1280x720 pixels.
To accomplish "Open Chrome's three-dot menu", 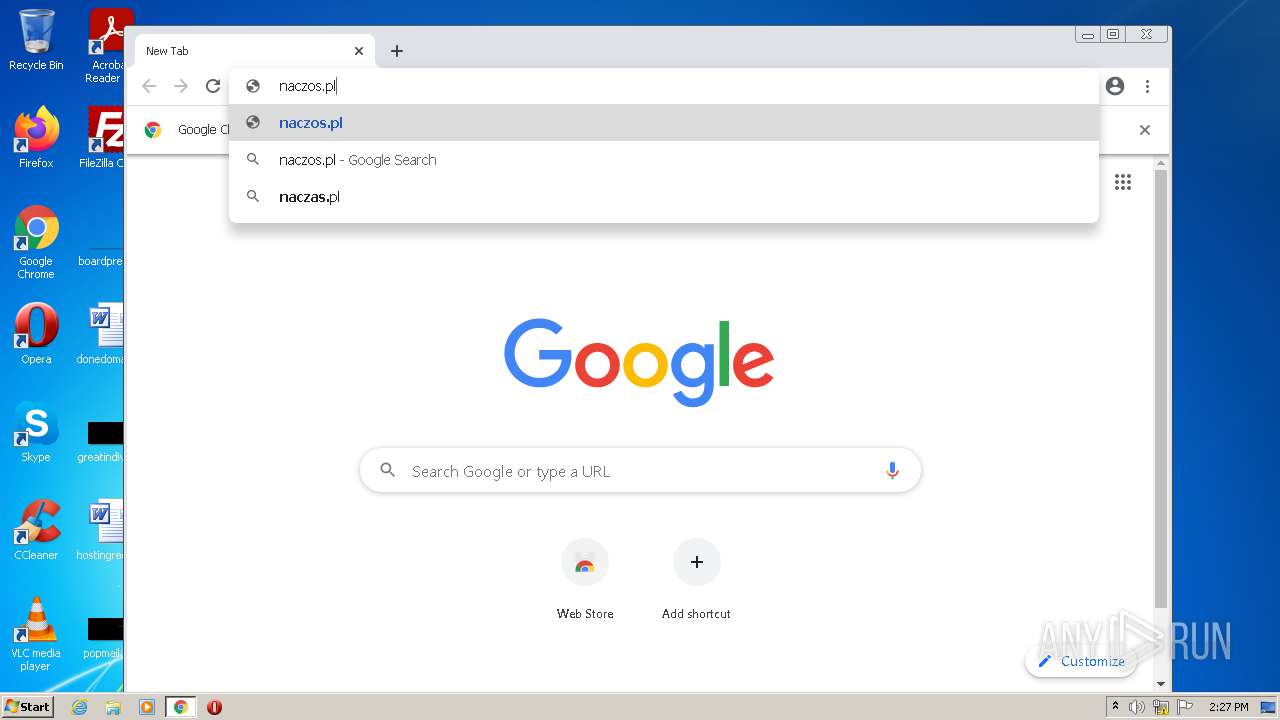I will pyautogui.click(x=1147, y=86).
